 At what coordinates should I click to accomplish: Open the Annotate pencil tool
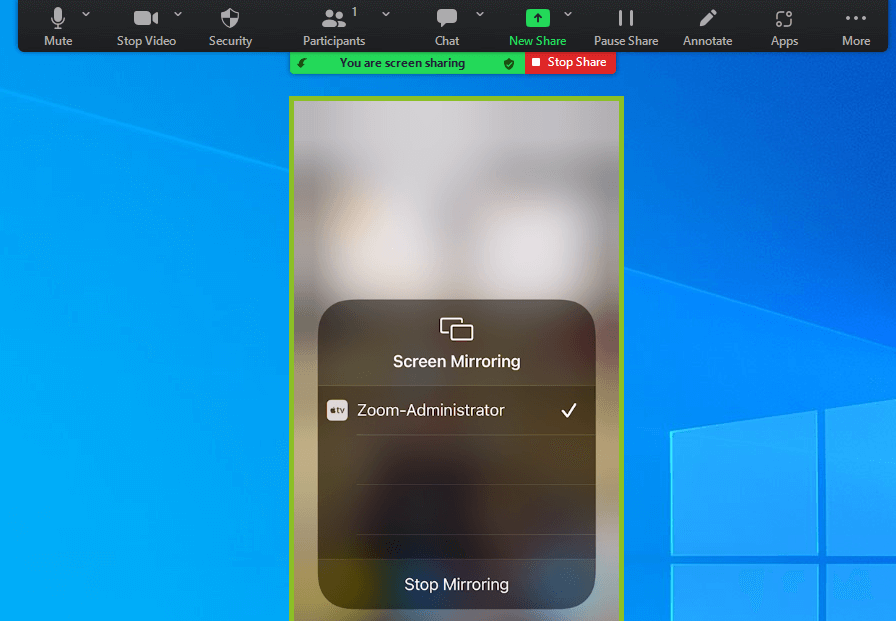[707, 26]
